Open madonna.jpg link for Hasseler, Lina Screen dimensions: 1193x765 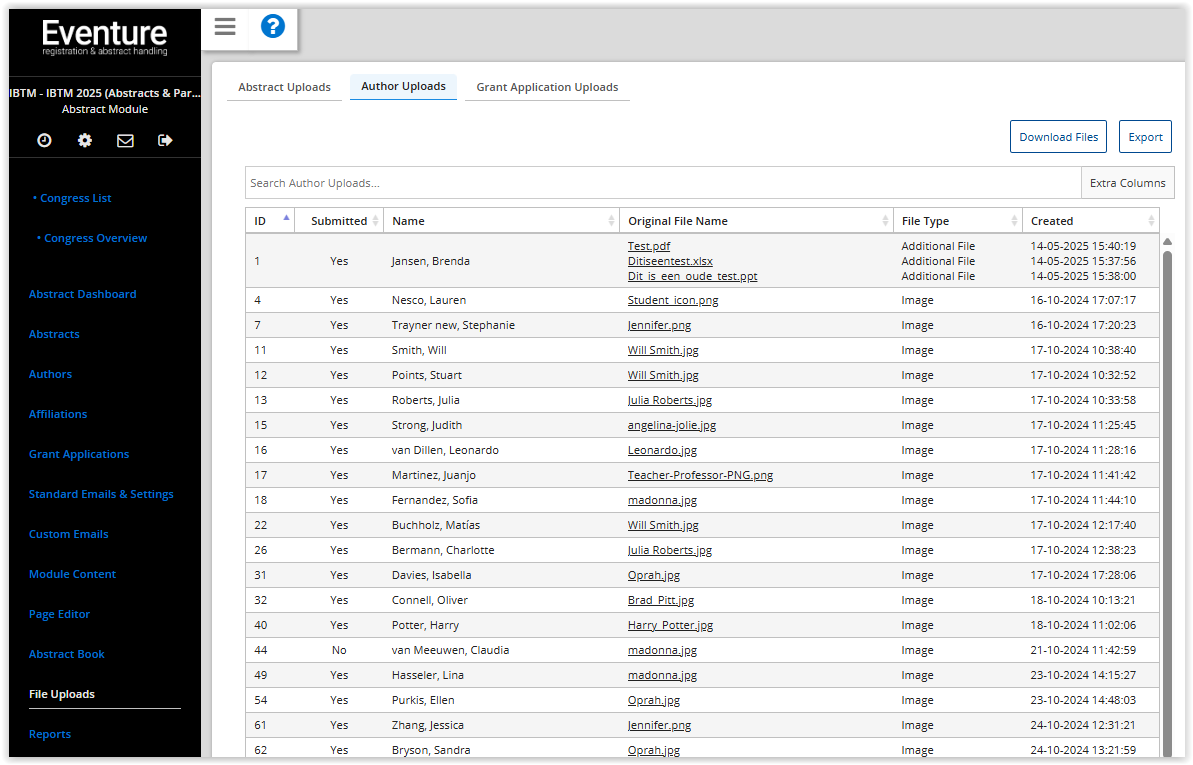click(x=662, y=675)
